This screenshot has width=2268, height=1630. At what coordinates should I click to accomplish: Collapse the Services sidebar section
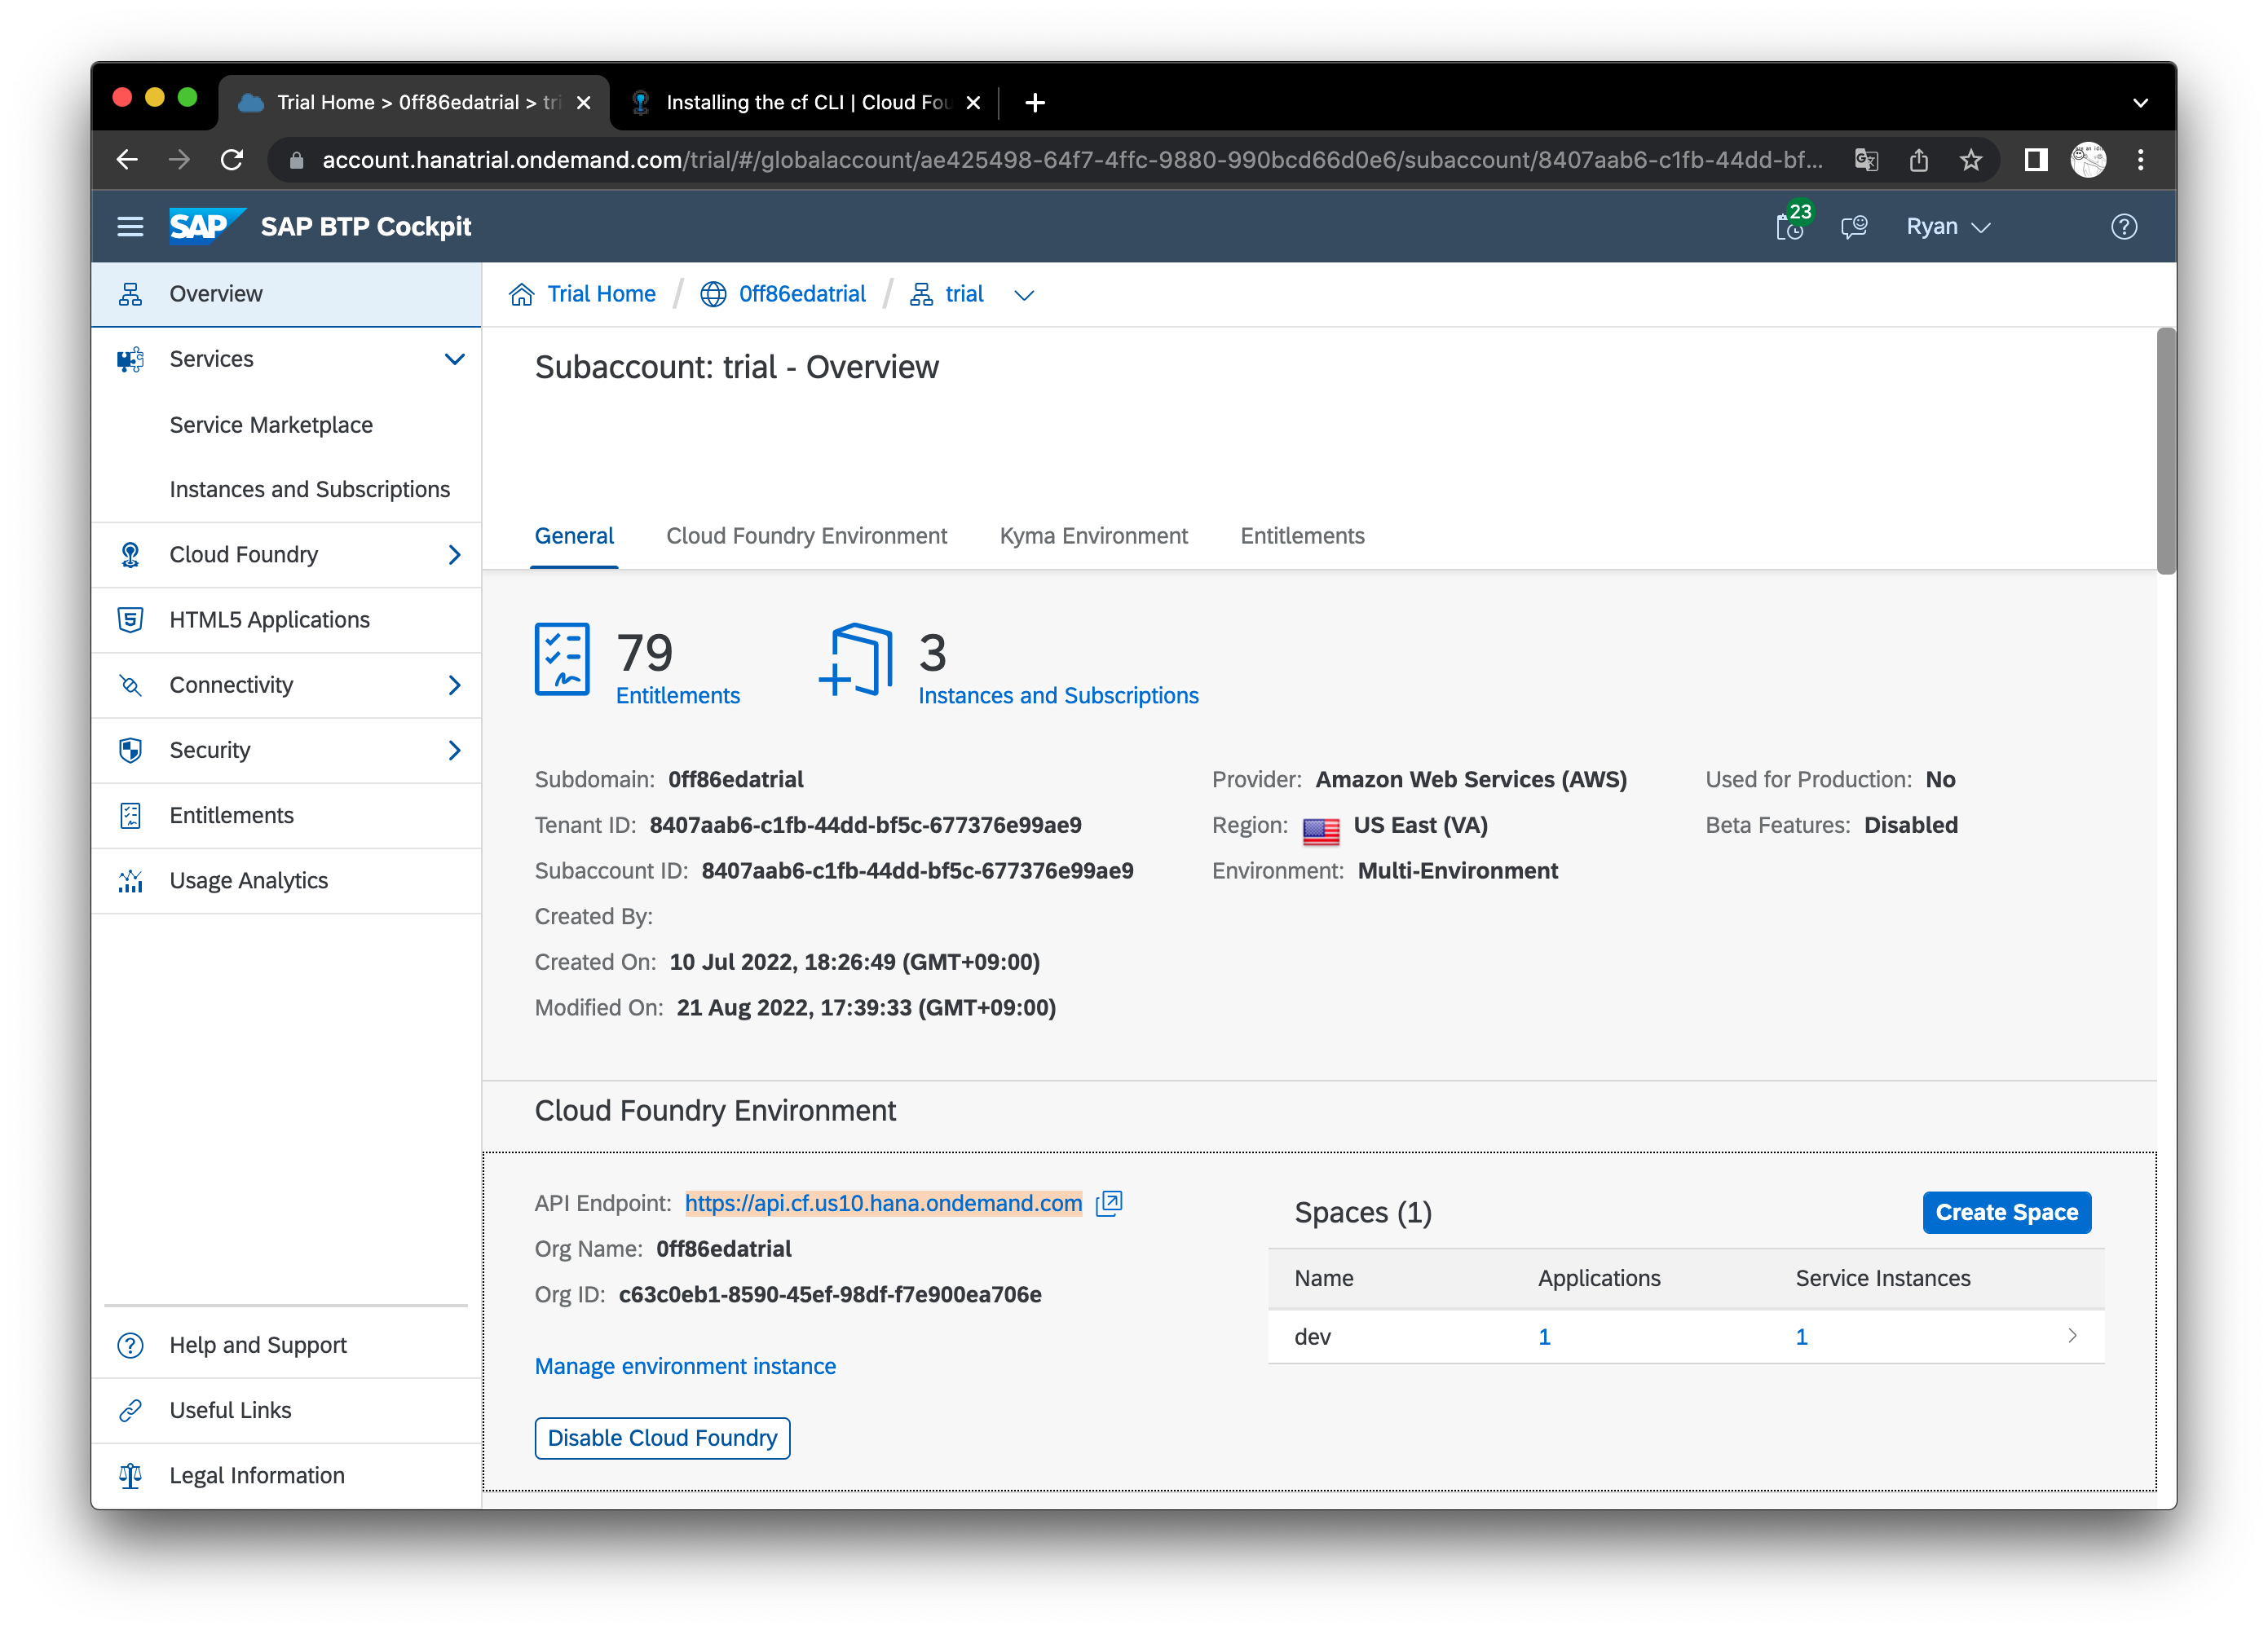(454, 359)
